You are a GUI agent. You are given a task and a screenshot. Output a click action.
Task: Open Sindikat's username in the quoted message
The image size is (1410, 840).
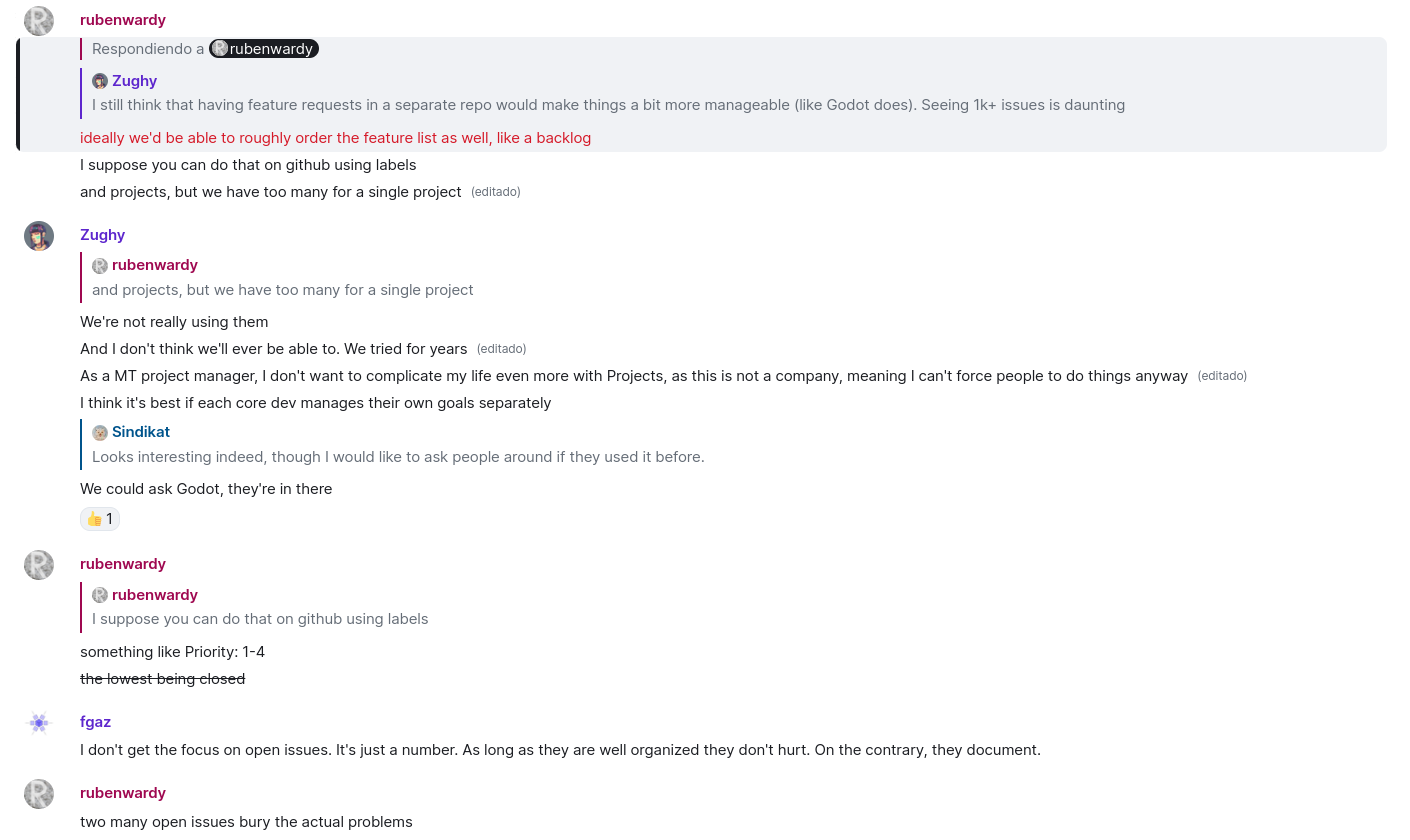point(141,432)
